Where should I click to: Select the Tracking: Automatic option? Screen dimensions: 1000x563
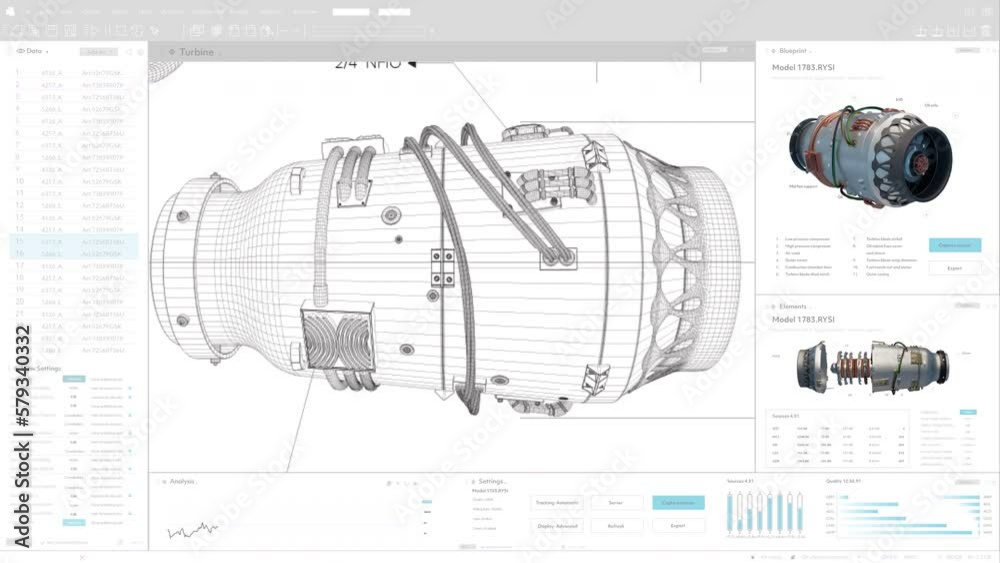(557, 502)
